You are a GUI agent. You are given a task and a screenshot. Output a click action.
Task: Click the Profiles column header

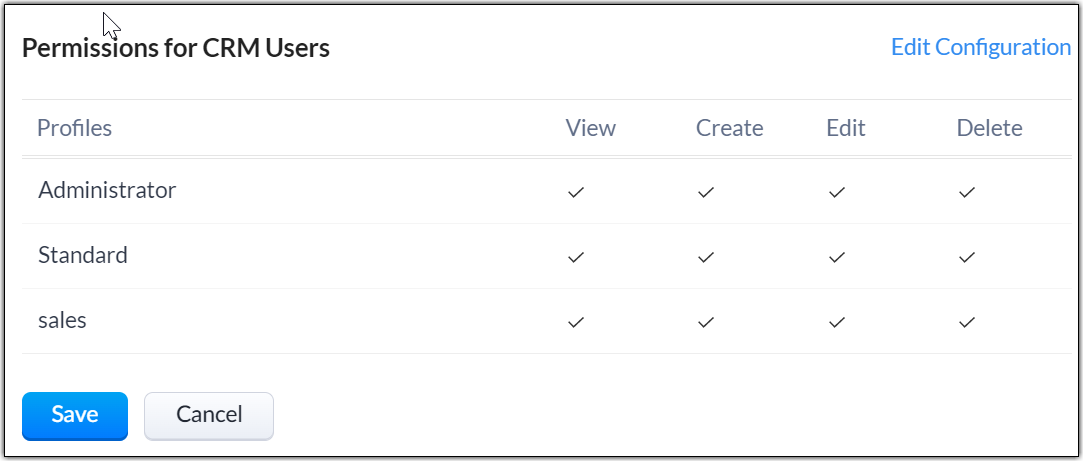pos(74,128)
